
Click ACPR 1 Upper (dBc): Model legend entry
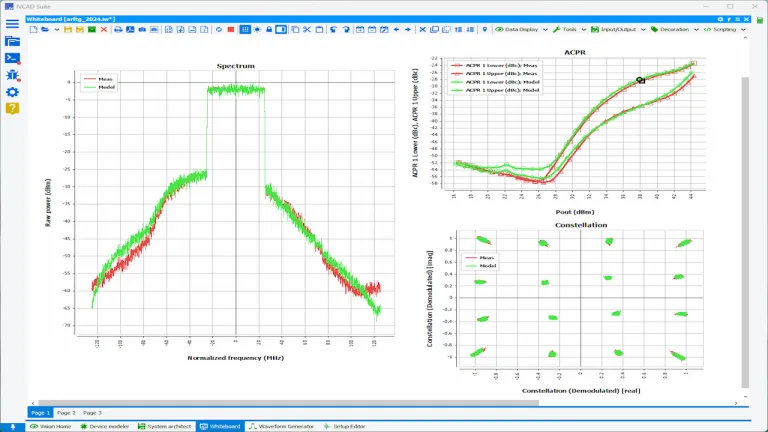(495, 90)
